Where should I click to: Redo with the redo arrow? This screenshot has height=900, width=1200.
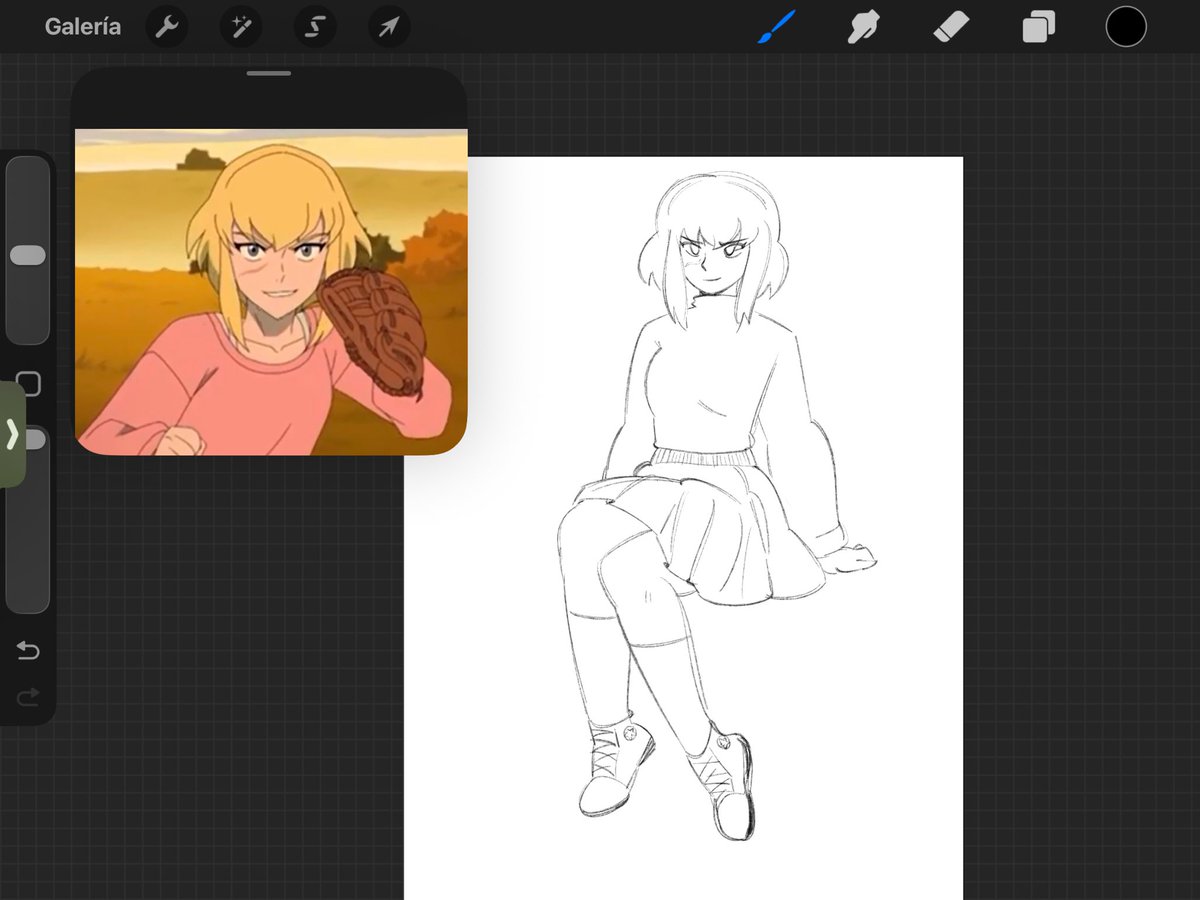(28, 696)
